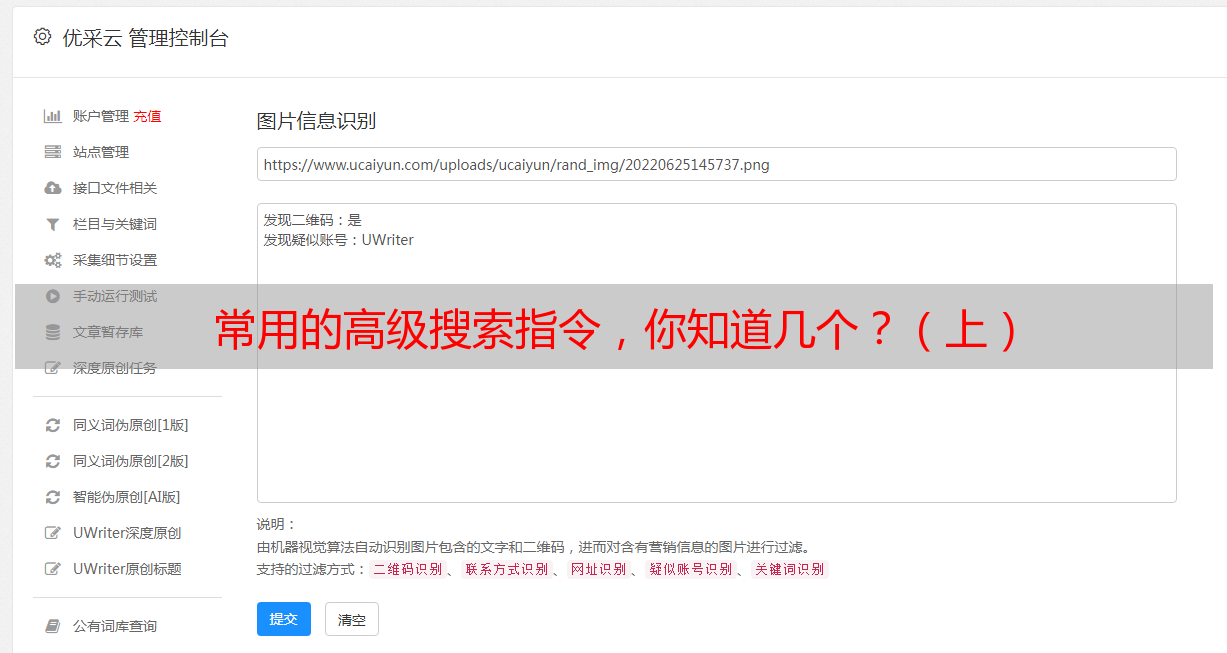Image resolution: width=1227 pixels, height=653 pixels.
Task: Click the refresh icon for 同义词伪原创[1版]
Action: [53, 425]
